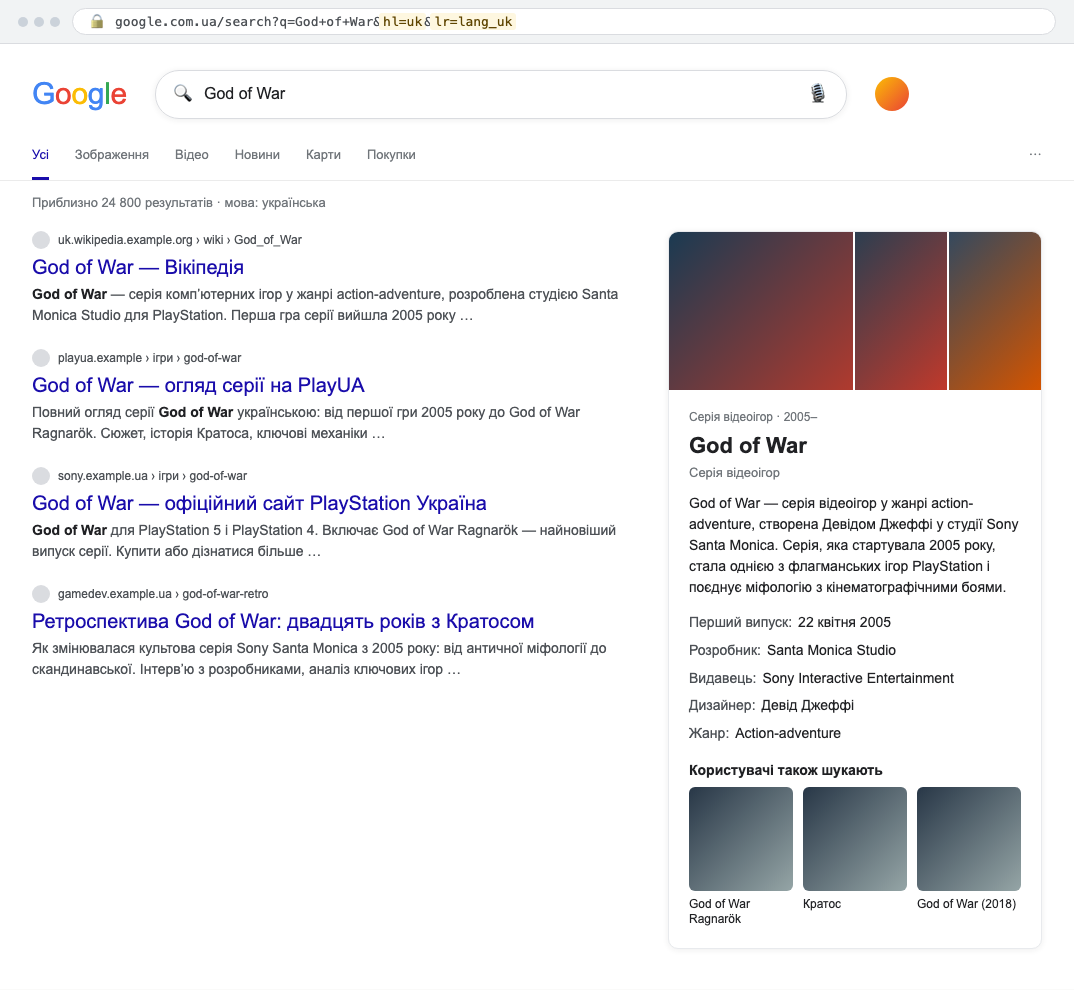
Task: Click the Google logo
Action: [x=79, y=94]
